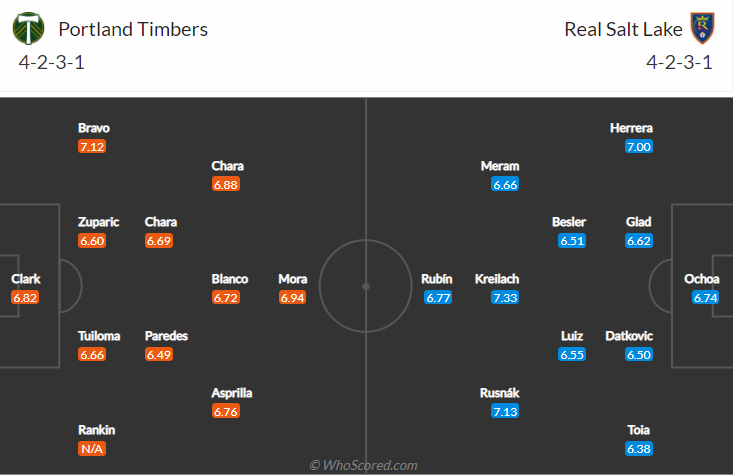Select player Meram's name

pyautogui.click(x=500, y=166)
